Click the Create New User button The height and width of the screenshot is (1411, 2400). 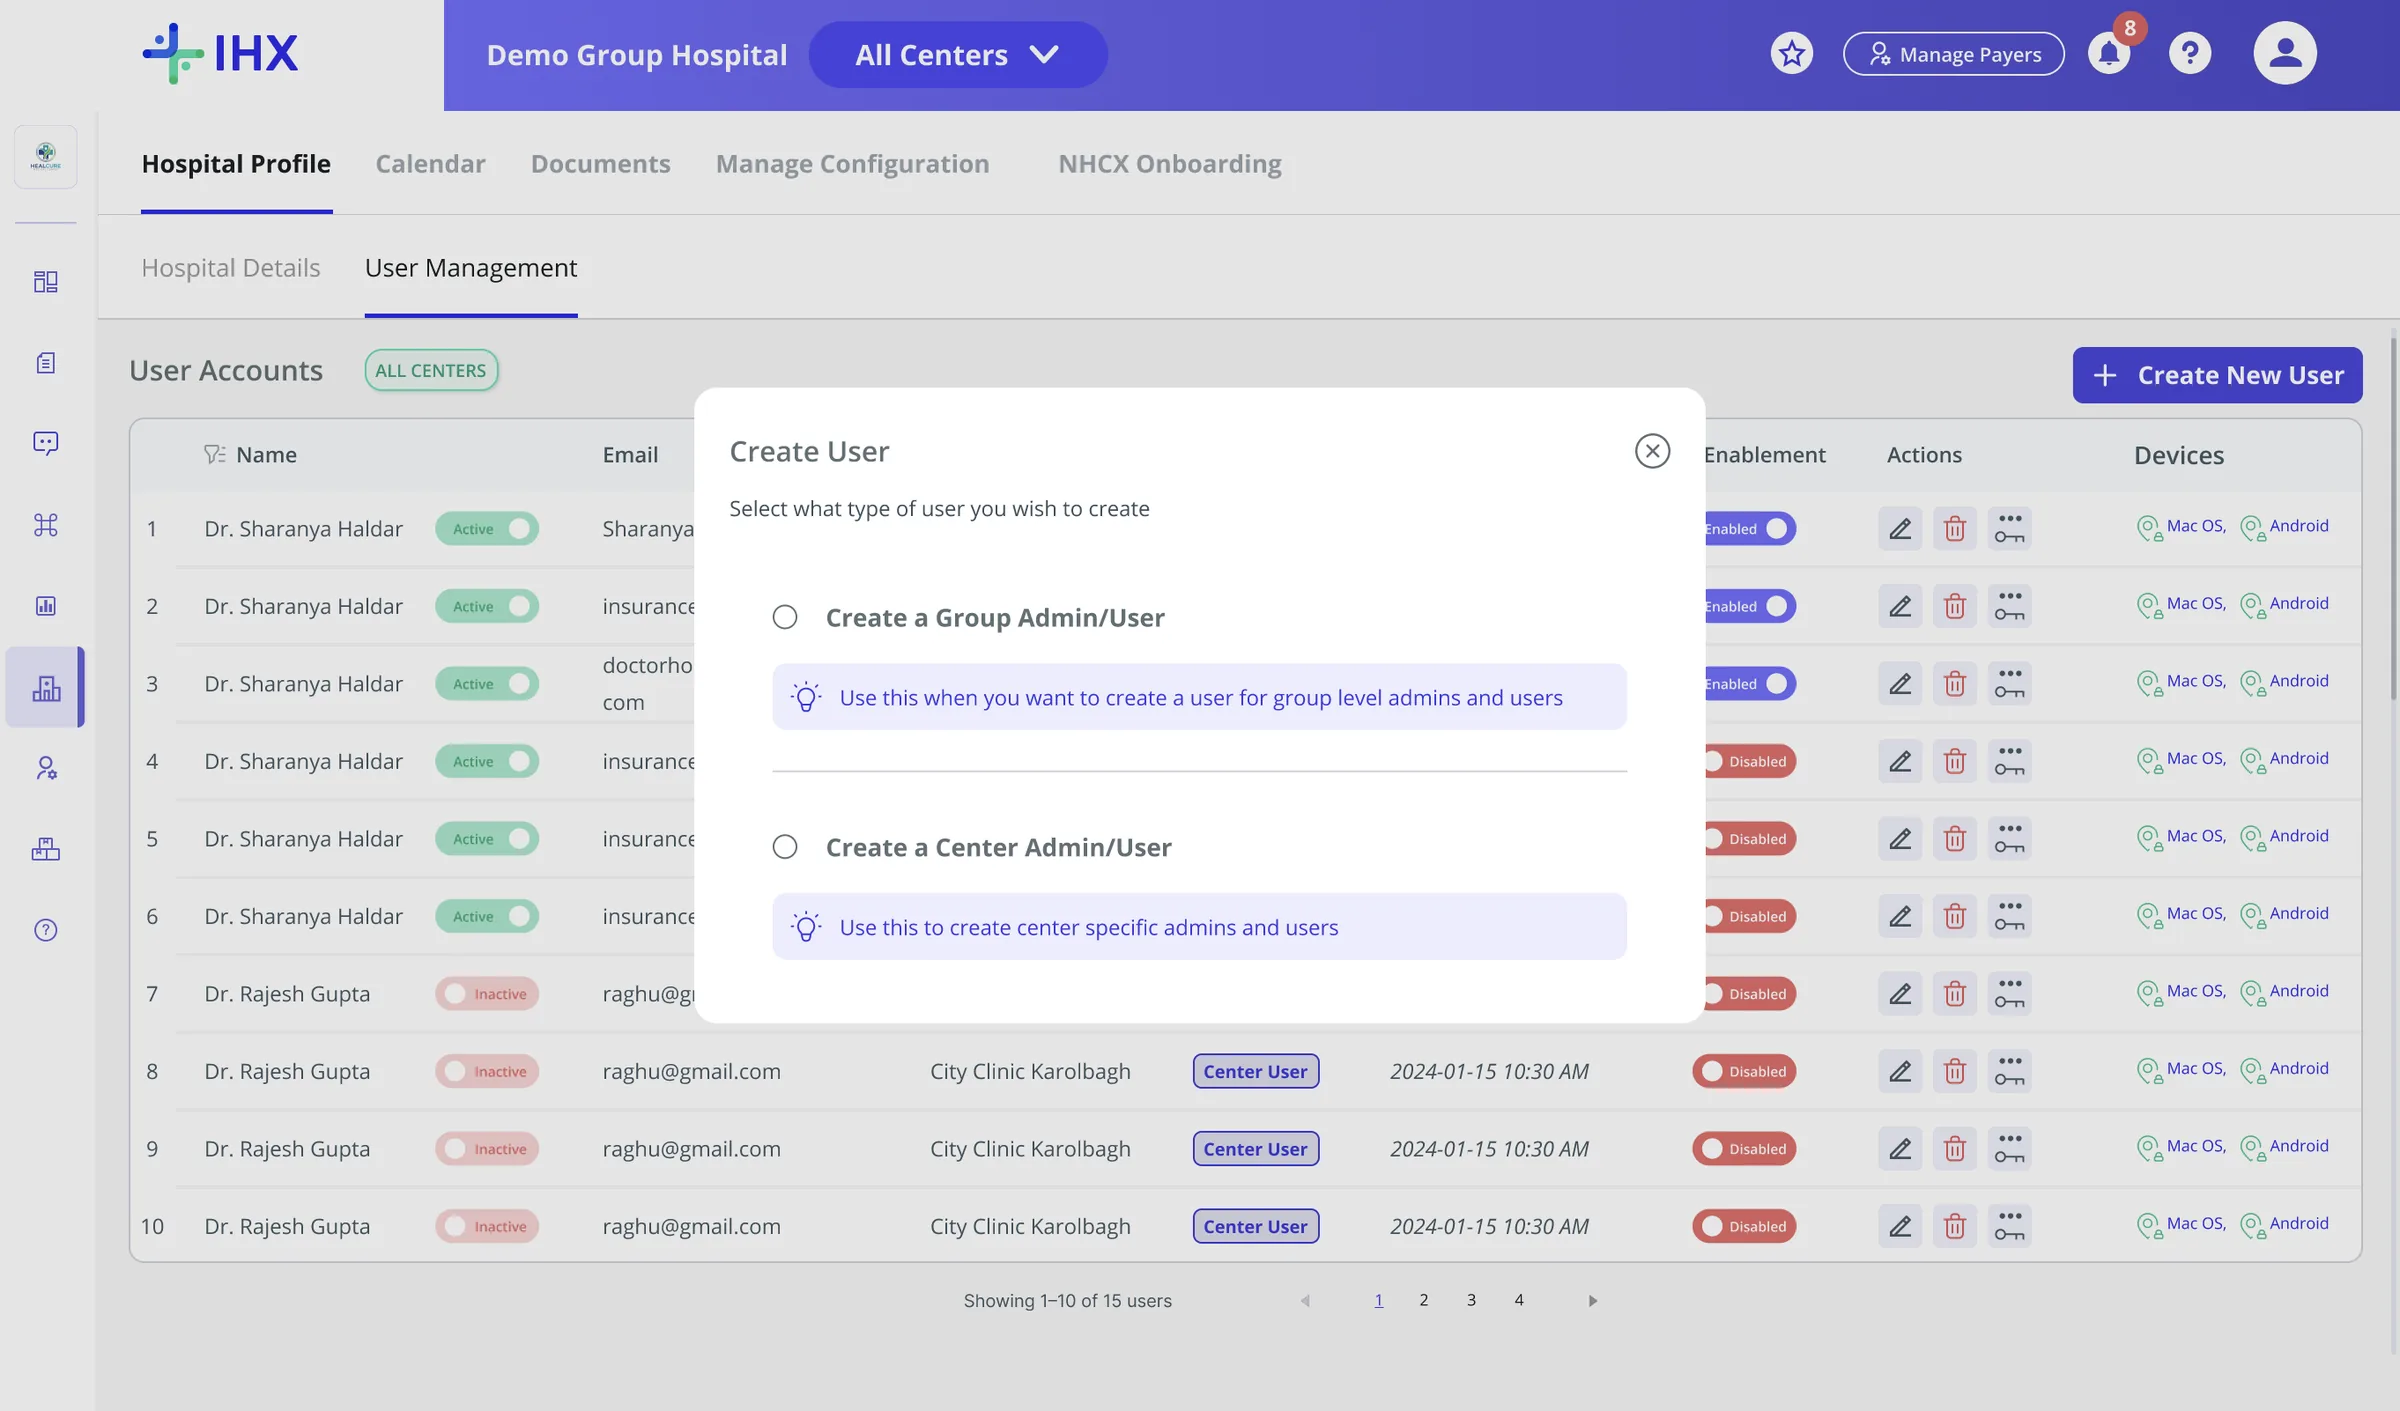pyautogui.click(x=2217, y=375)
